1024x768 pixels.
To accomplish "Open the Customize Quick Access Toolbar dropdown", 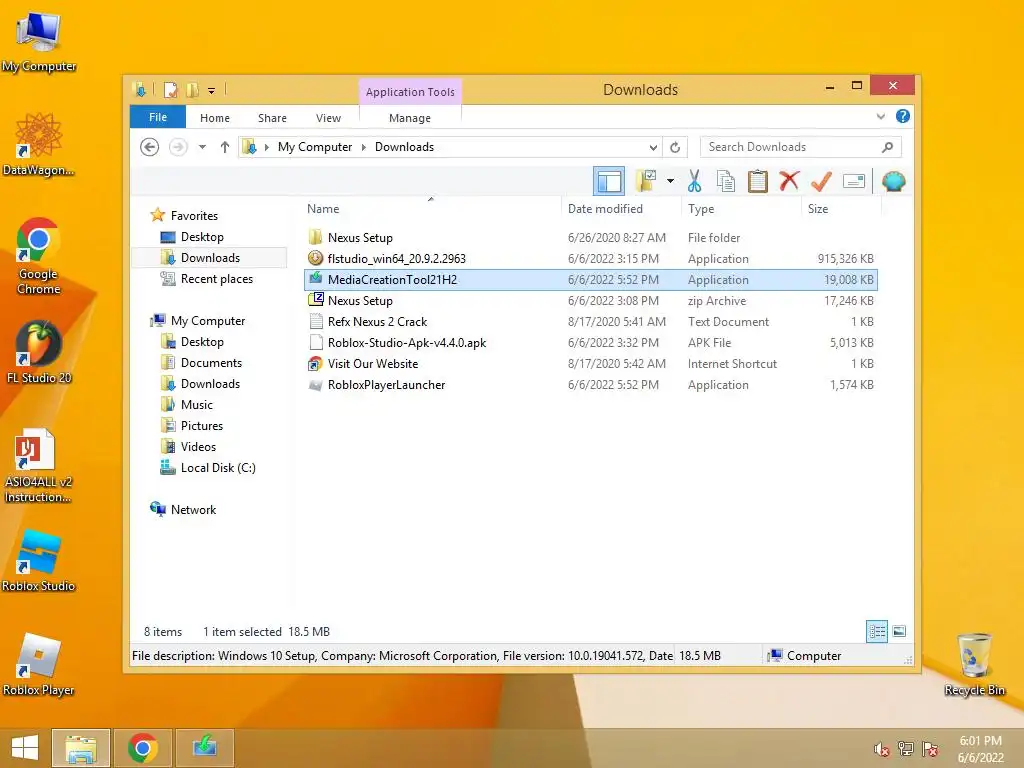I will click(x=212, y=90).
